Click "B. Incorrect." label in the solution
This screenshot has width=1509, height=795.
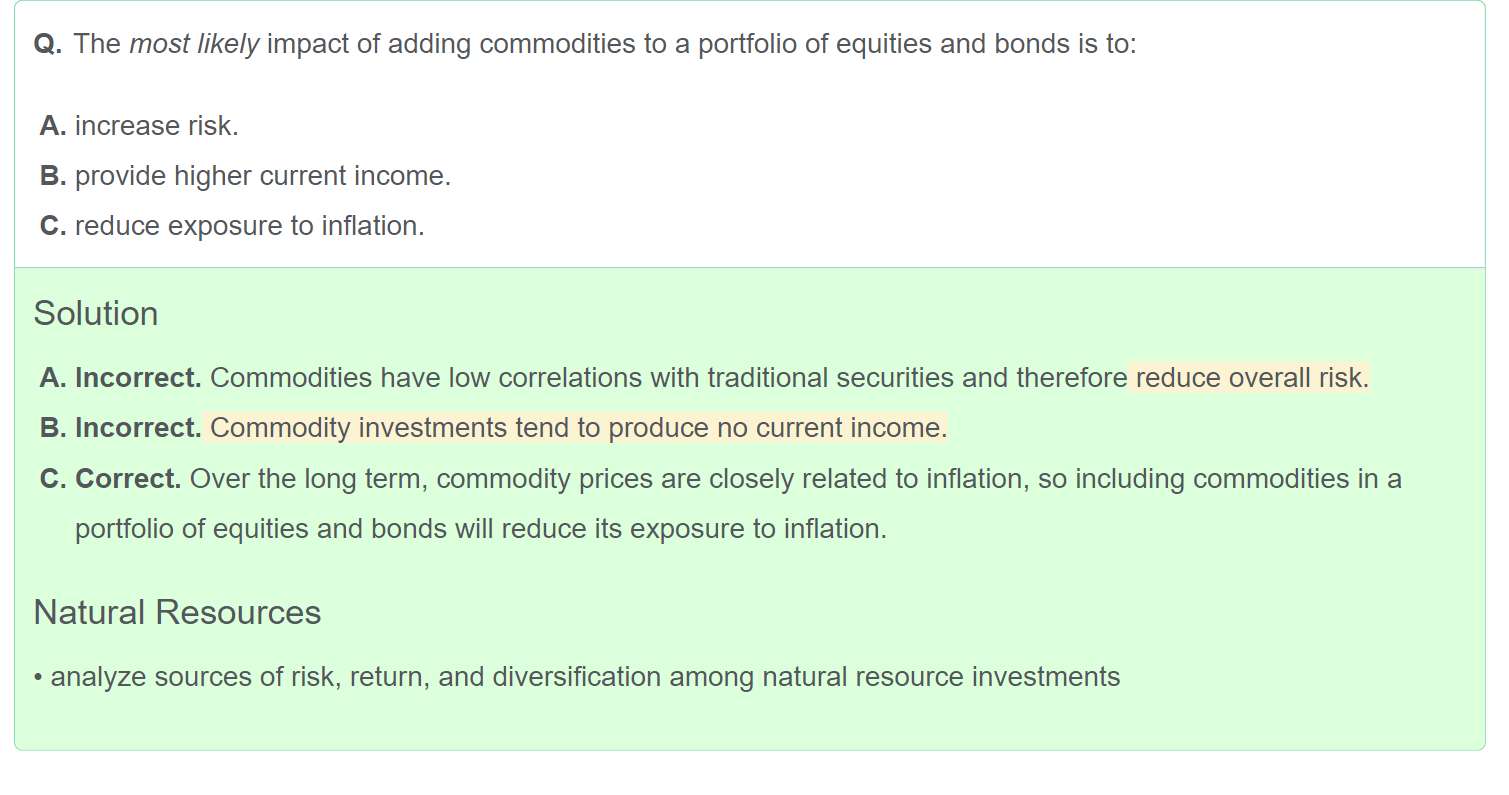click(x=121, y=428)
